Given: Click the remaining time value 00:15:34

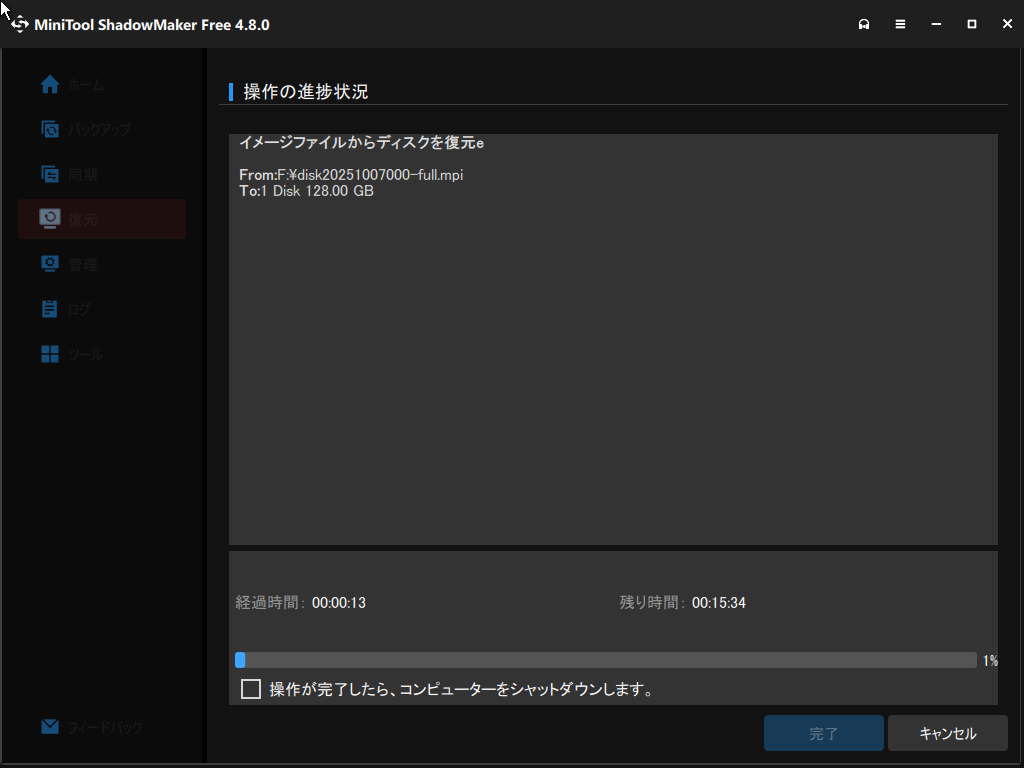Looking at the screenshot, I should 718,603.
